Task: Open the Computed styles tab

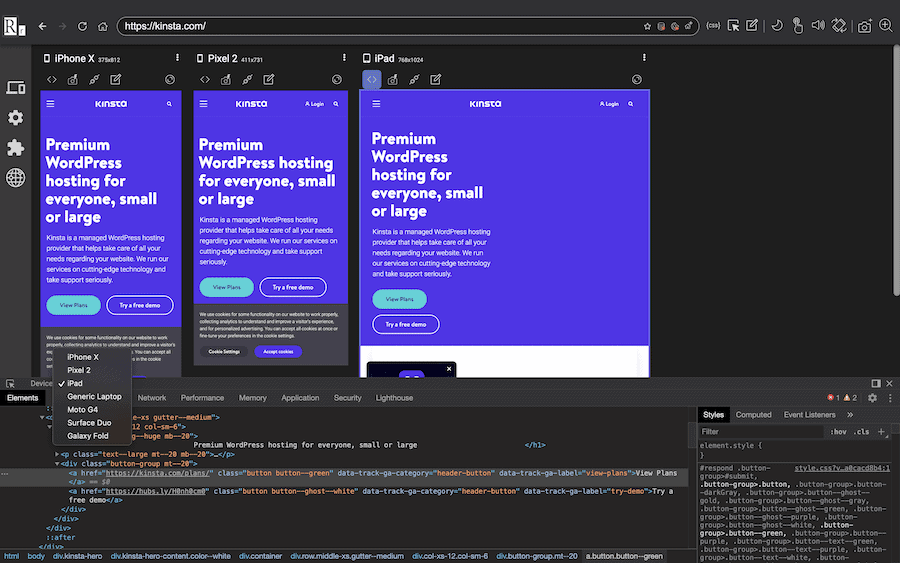Action: 753,414
